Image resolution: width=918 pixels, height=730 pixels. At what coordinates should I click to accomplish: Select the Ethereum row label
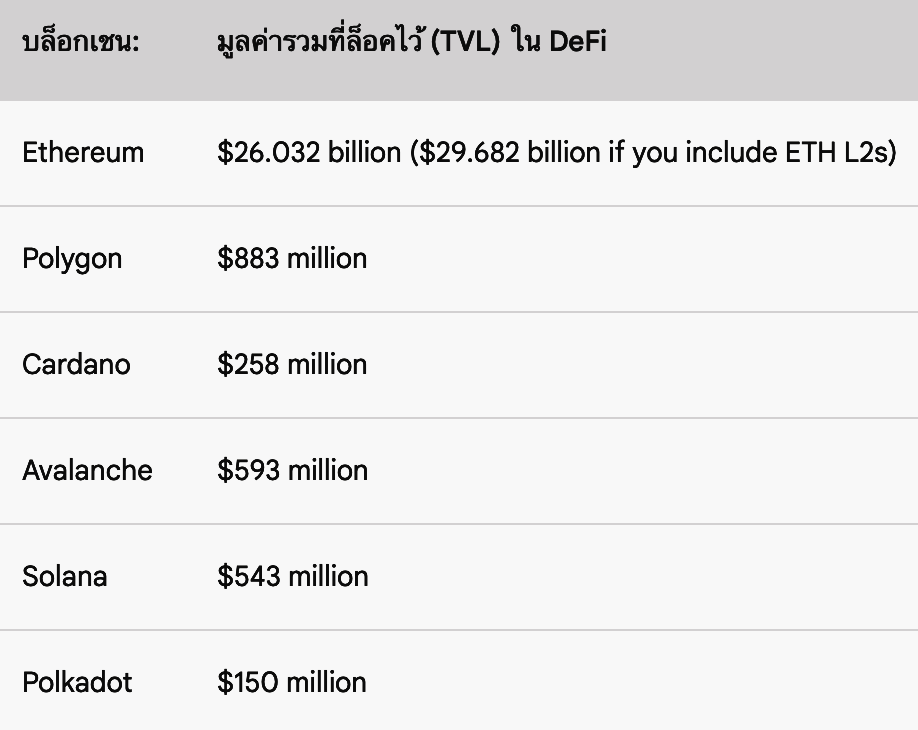pyautogui.click(x=83, y=153)
